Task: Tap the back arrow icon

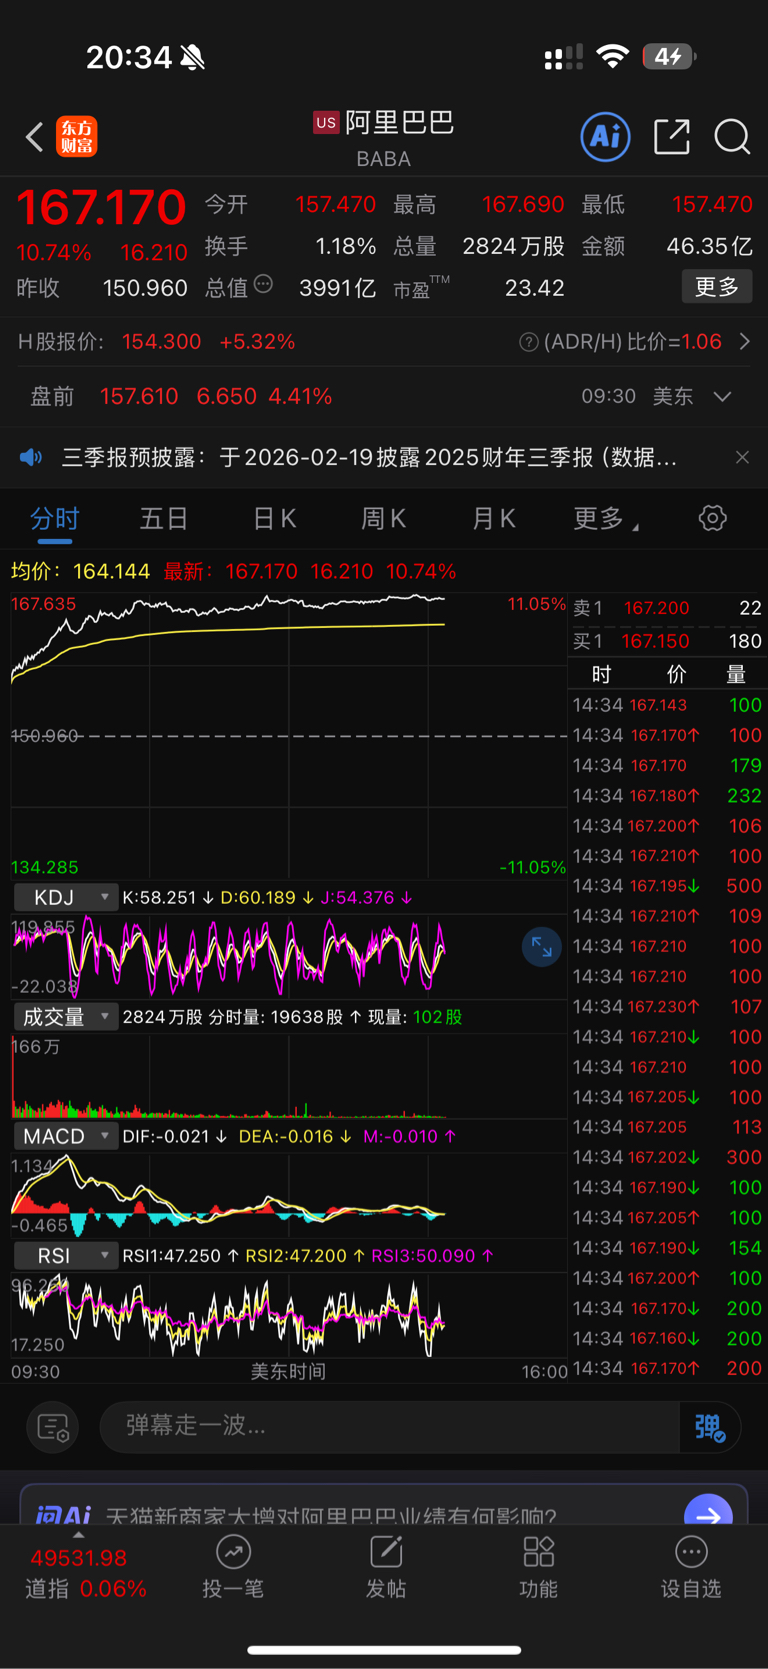Action: (x=35, y=137)
